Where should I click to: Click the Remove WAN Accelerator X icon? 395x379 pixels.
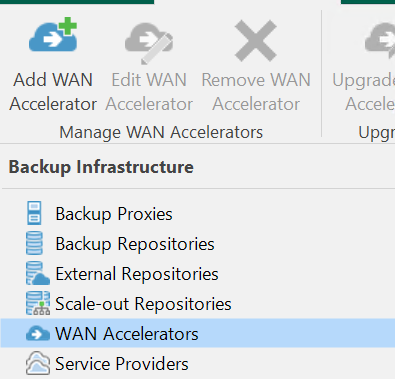click(256, 41)
